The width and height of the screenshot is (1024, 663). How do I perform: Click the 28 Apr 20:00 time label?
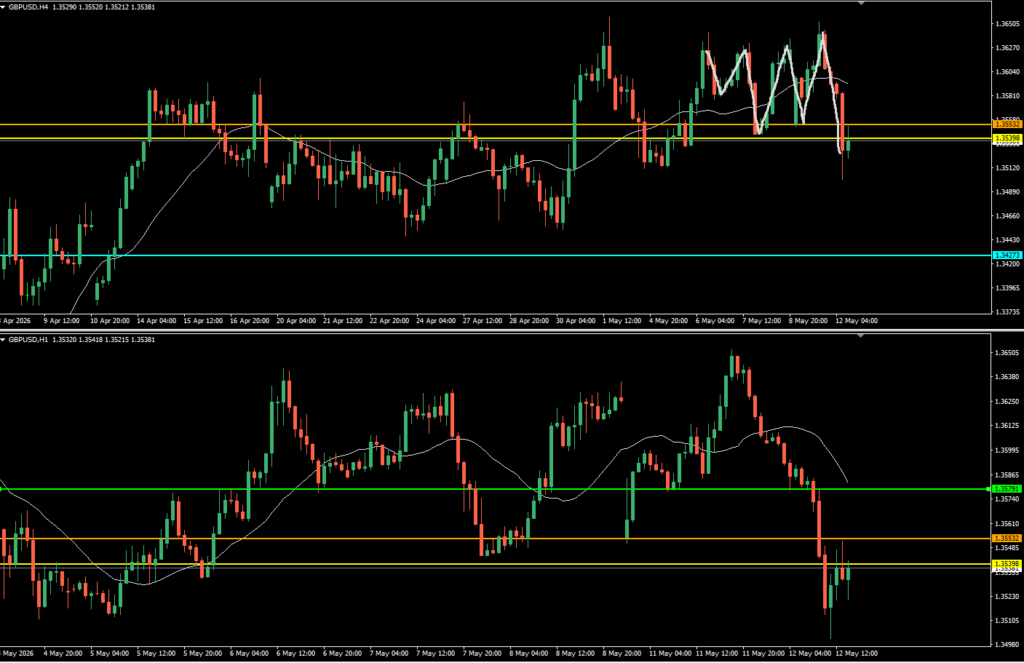[x=529, y=321]
